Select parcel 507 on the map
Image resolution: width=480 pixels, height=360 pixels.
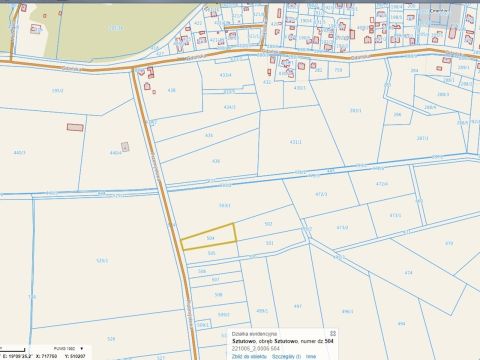pos(216,279)
